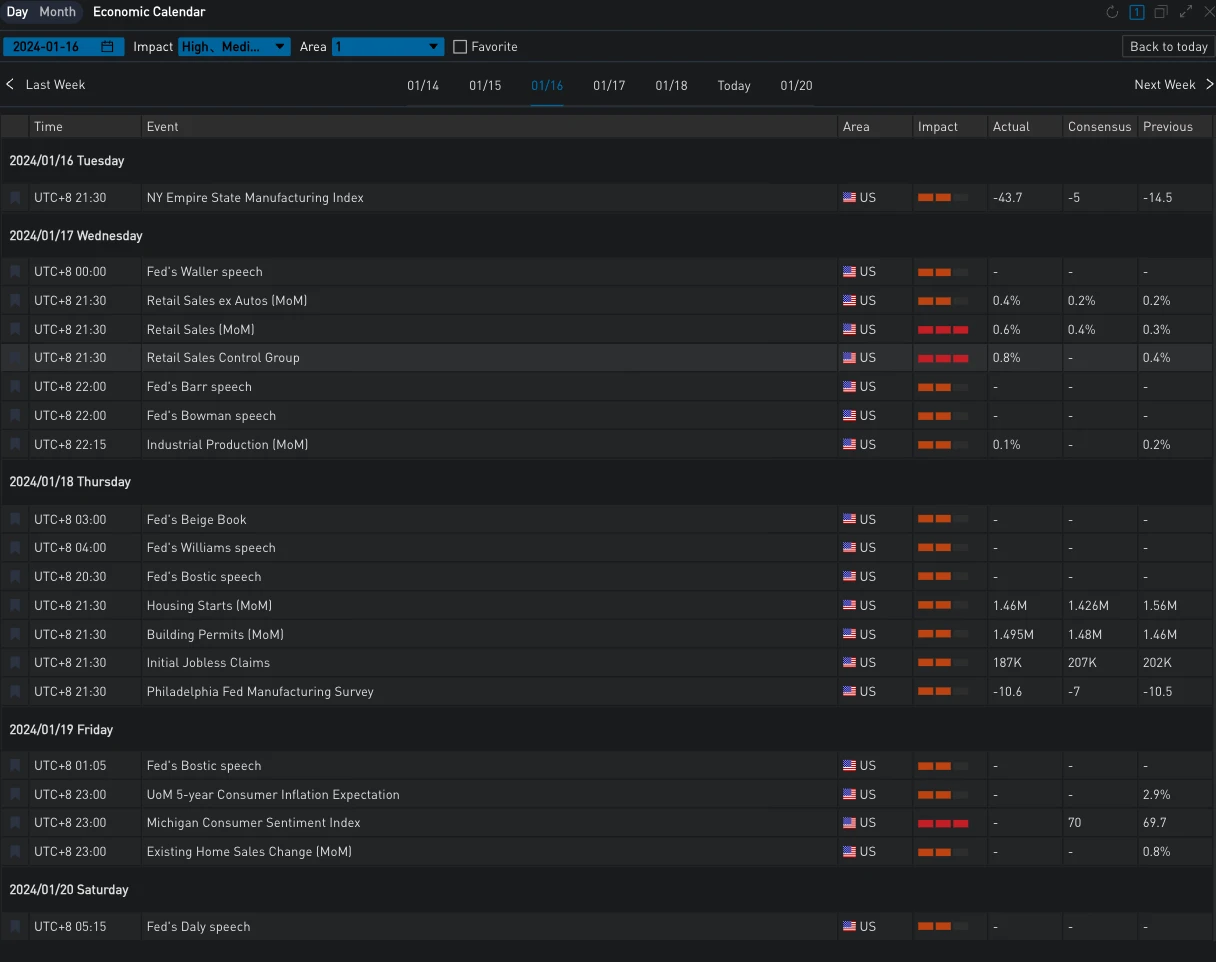Screen dimensions: 1216x962
Task: Click the Back to today button
Action: point(1168,47)
